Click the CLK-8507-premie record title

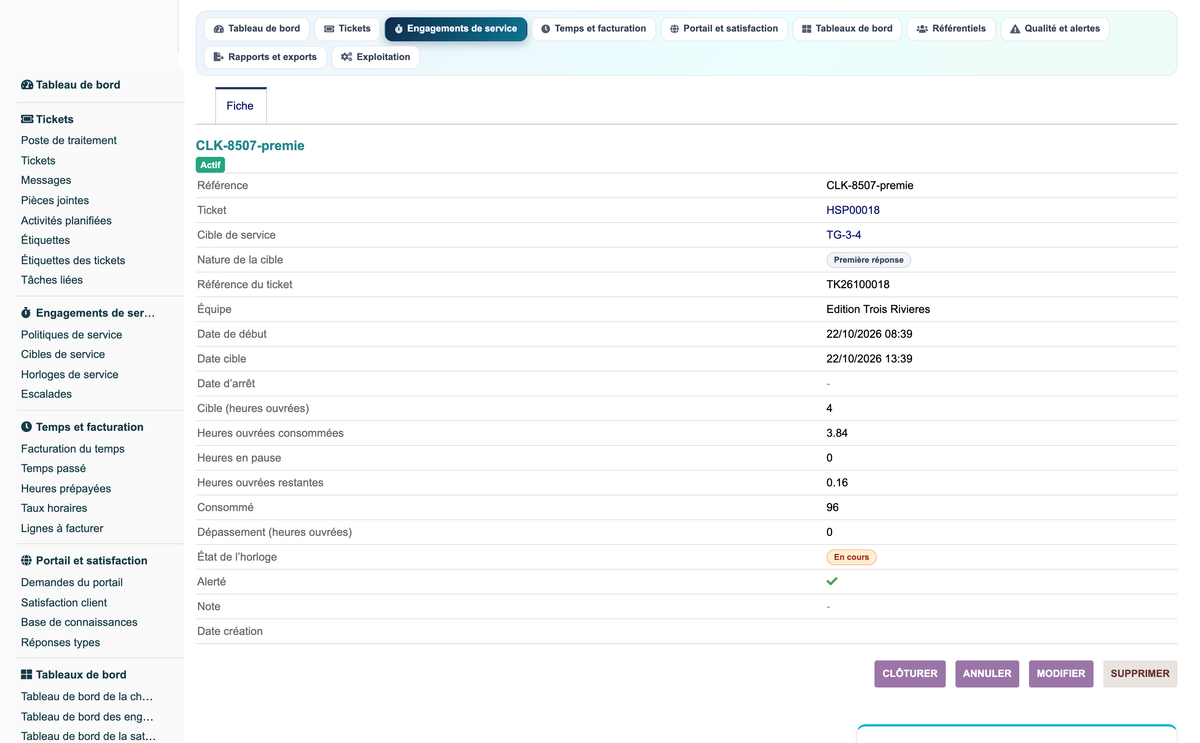tap(250, 146)
